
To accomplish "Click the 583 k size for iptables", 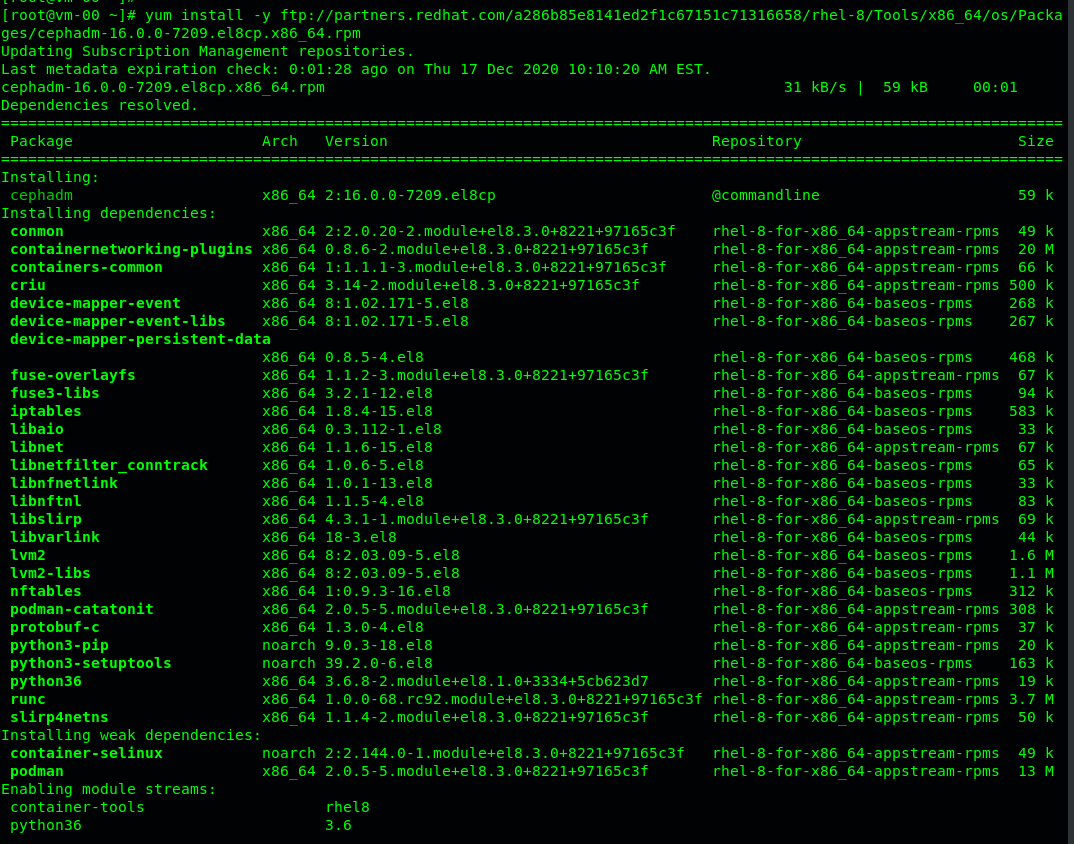I will coord(1031,411).
